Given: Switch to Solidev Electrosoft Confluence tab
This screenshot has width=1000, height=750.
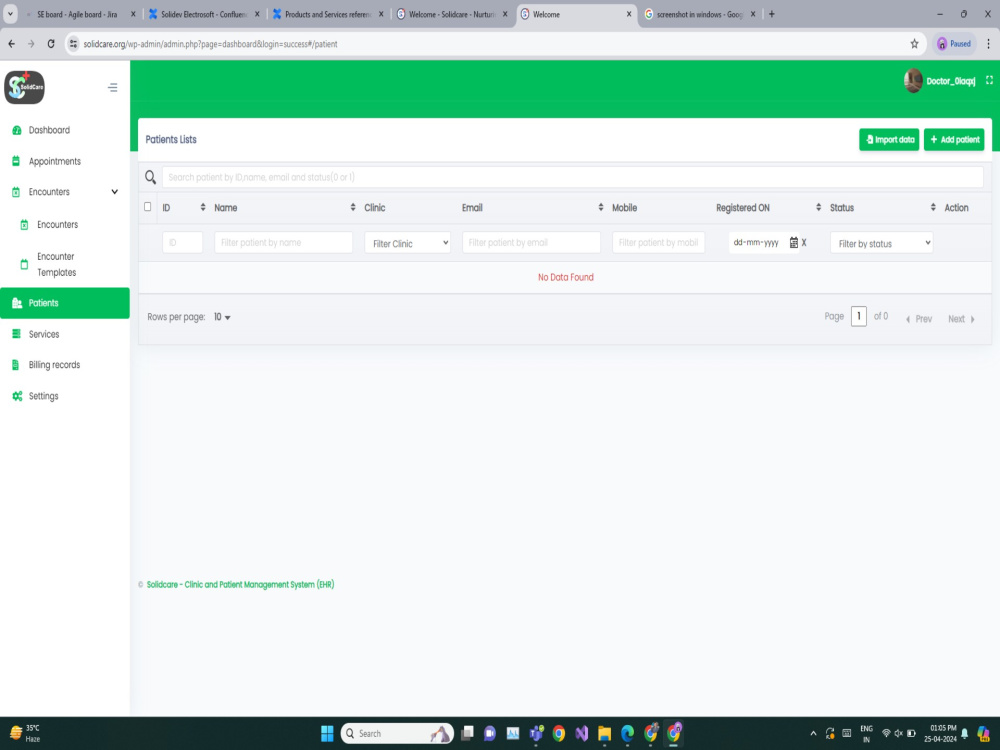Looking at the screenshot, I should [203, 14].
